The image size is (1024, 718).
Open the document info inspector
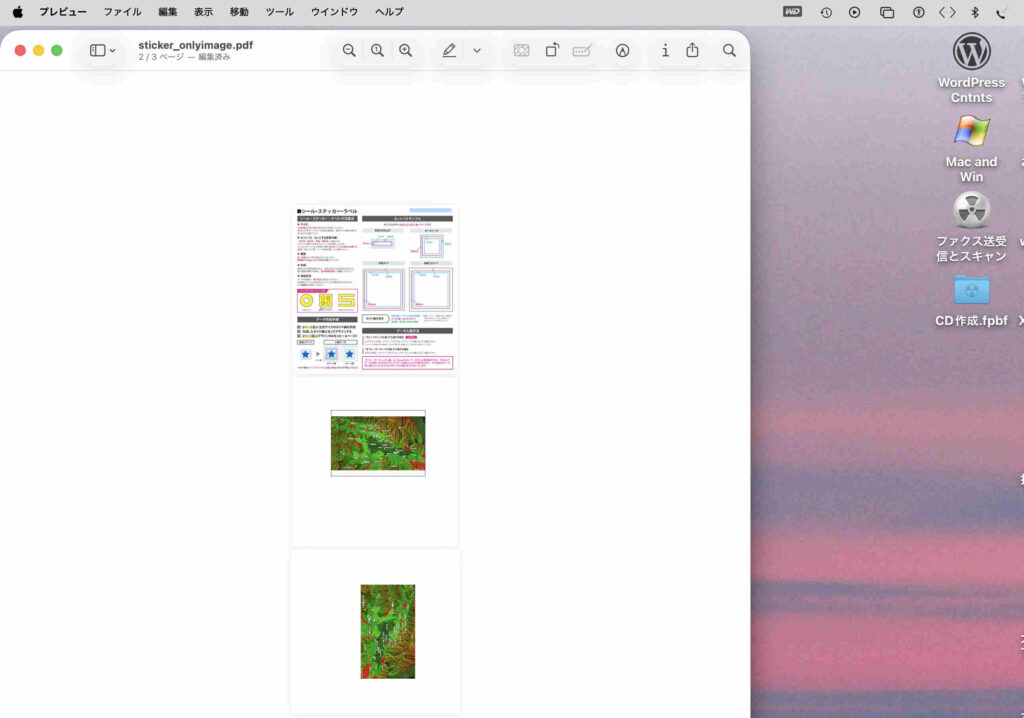coord(665,50)
